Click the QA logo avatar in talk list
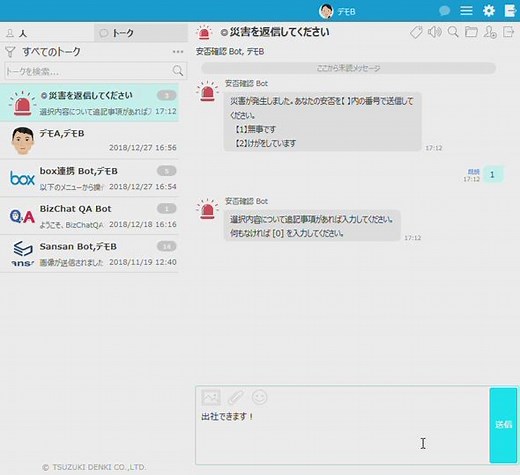This screenshot has width=520, height=475. [22, 216]
